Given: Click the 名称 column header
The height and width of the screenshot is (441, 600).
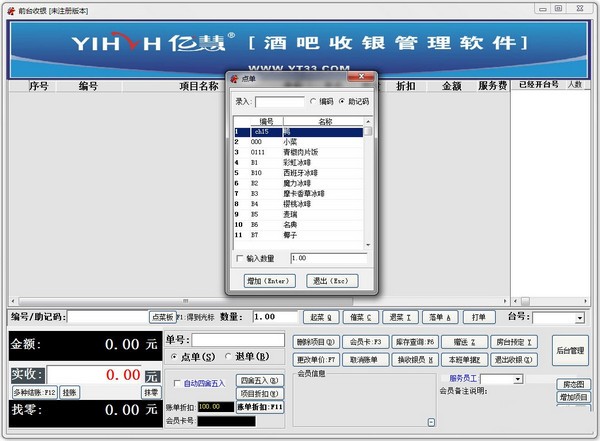Looking at the screenshot, I should pyautogui.click(x=325, y=121).
